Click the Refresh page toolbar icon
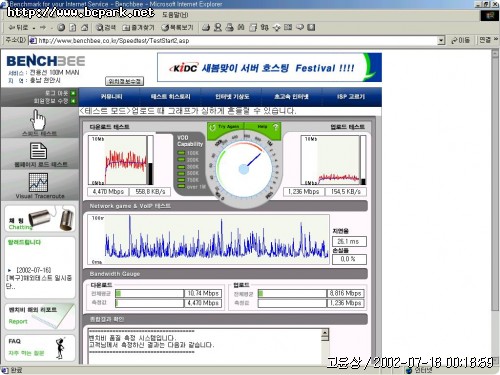Image resolution: width=500 pixels, height=375 pixels. coord(73,27)
